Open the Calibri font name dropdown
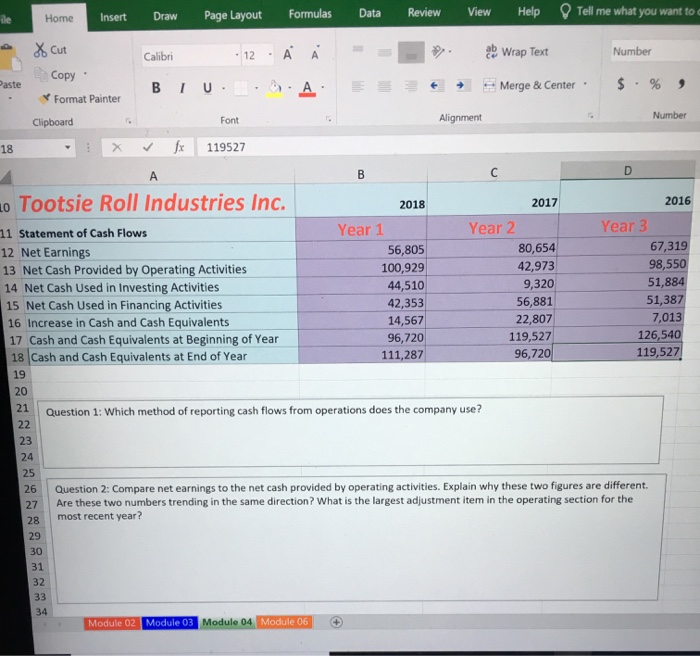Image resolution: width=700 pixels, height=656 pixels. point(237,55)
